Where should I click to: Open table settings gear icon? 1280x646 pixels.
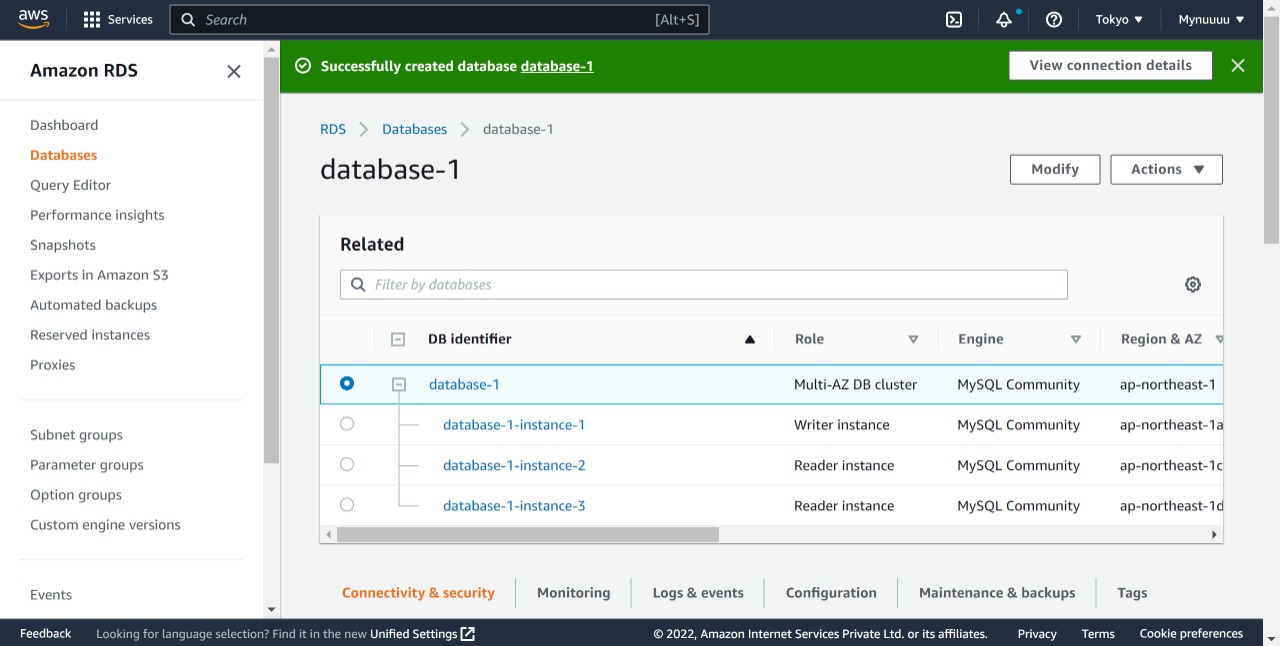[x=1193, y=284]
